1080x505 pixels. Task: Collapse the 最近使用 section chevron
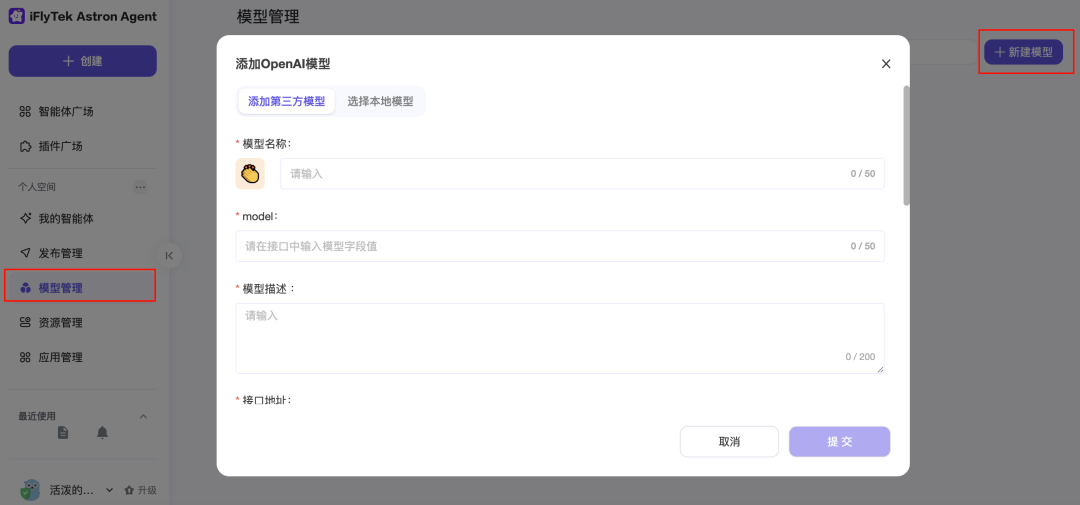(x=143, y=416)
